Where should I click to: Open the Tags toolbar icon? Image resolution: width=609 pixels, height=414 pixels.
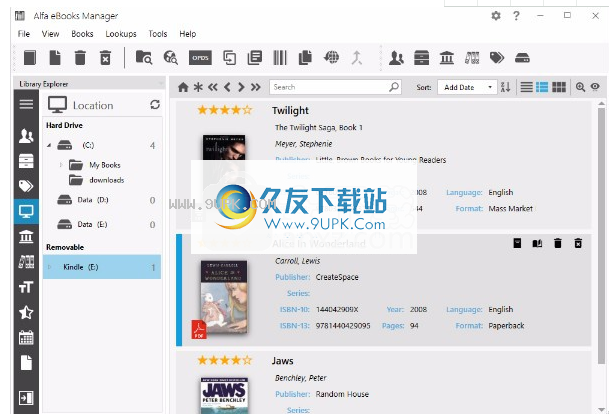[x=497, y=58]
